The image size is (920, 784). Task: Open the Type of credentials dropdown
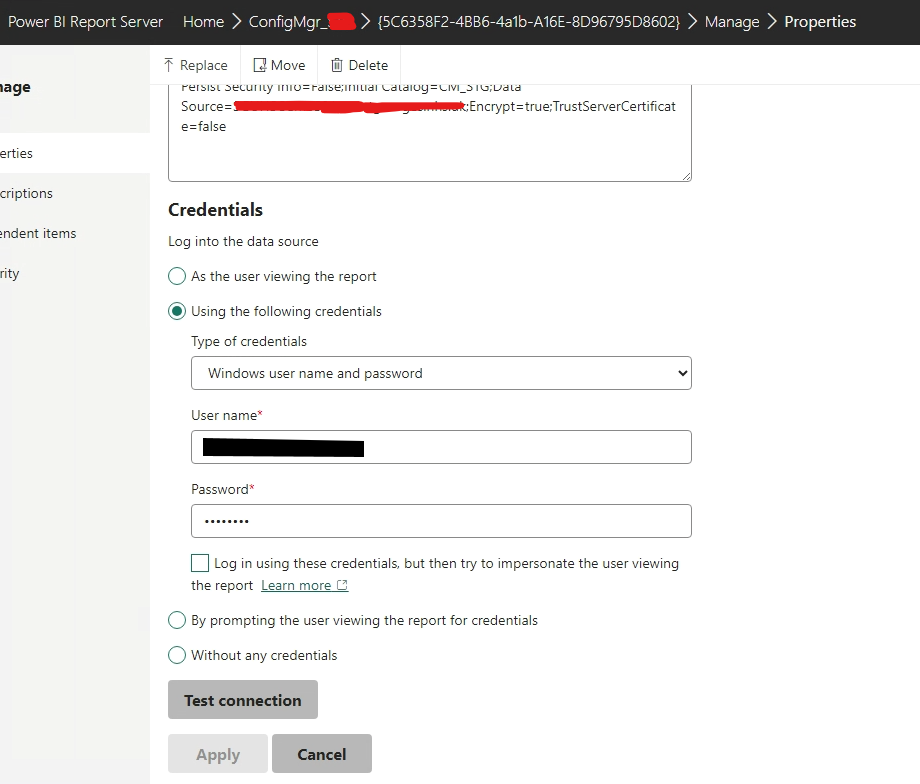pos(441,373)
